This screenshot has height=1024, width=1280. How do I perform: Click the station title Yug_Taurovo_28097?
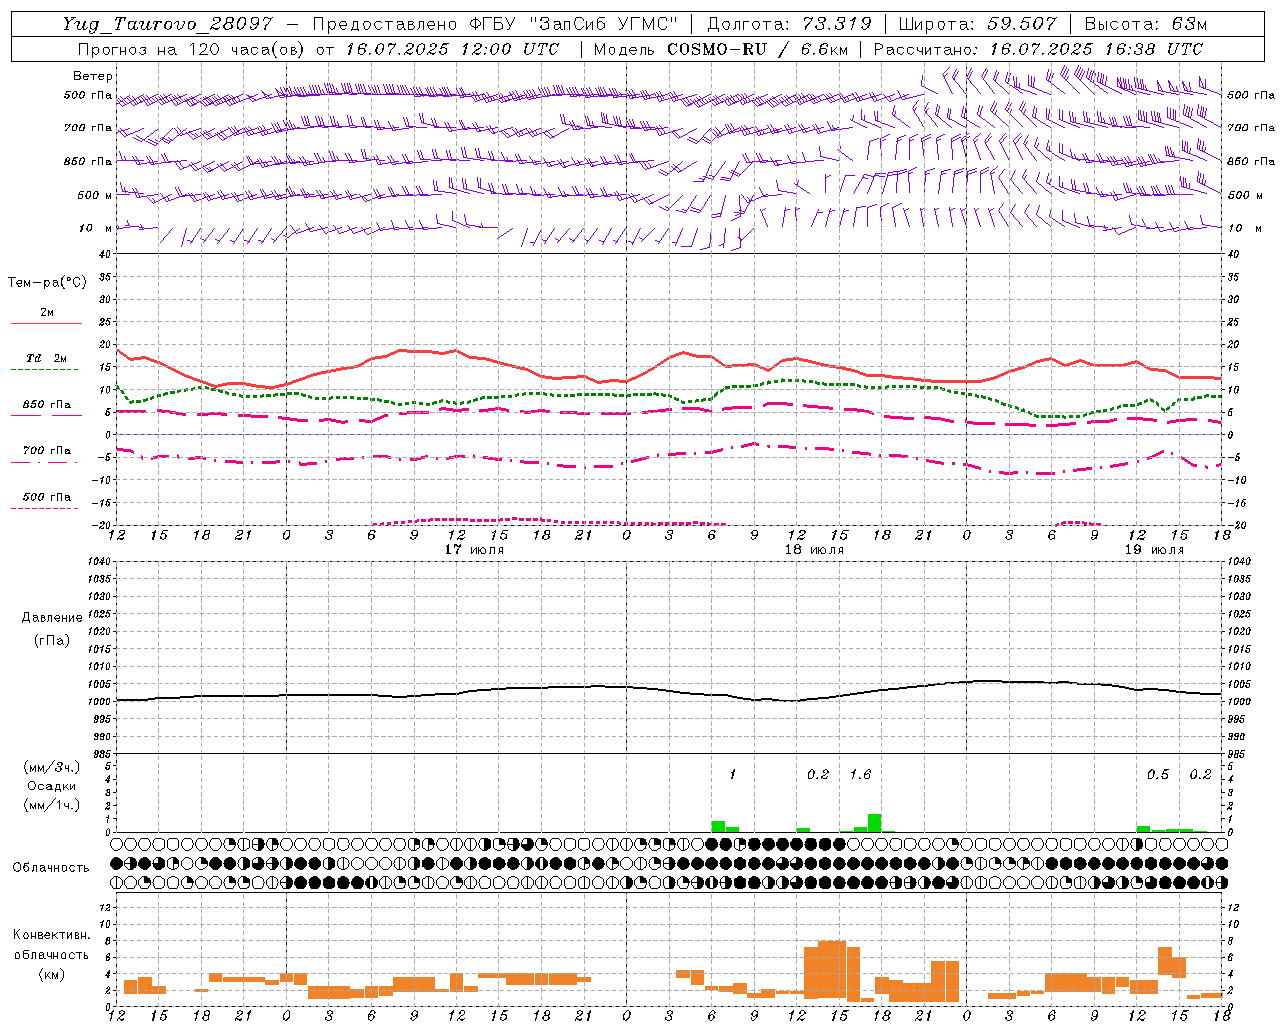(x=168, y=24)
